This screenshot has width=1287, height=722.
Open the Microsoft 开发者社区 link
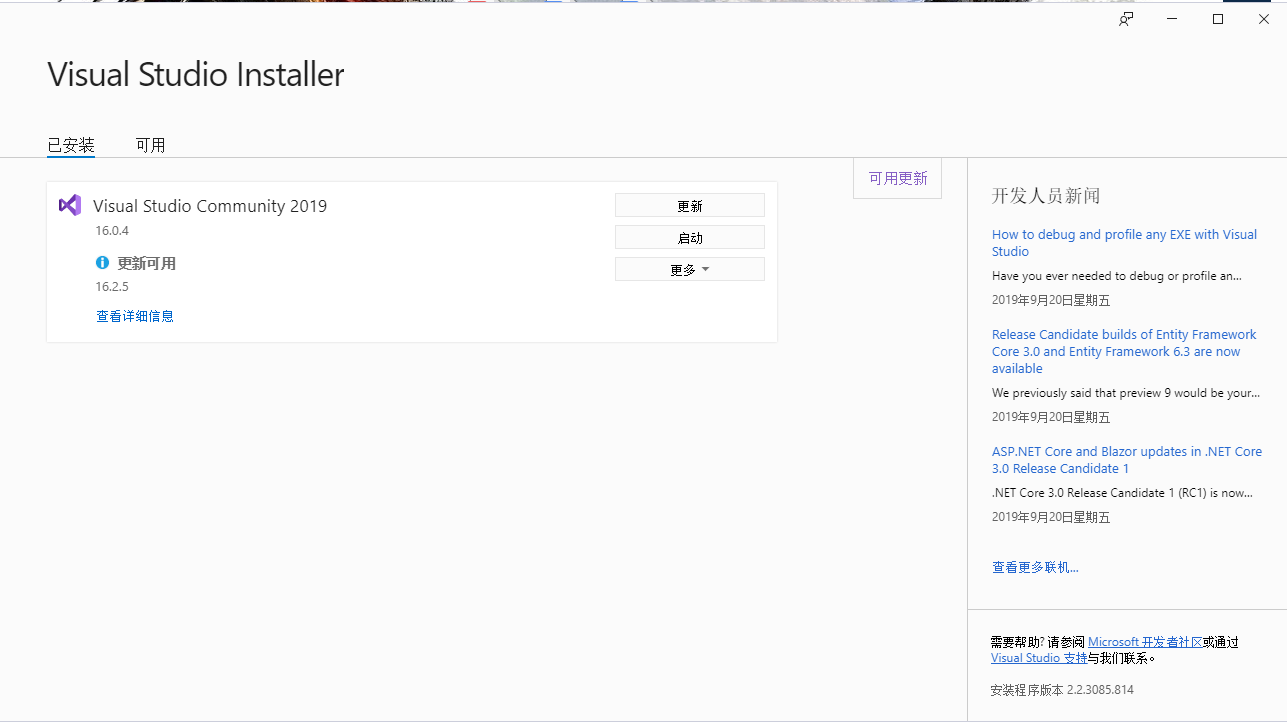click(1145, 642)
